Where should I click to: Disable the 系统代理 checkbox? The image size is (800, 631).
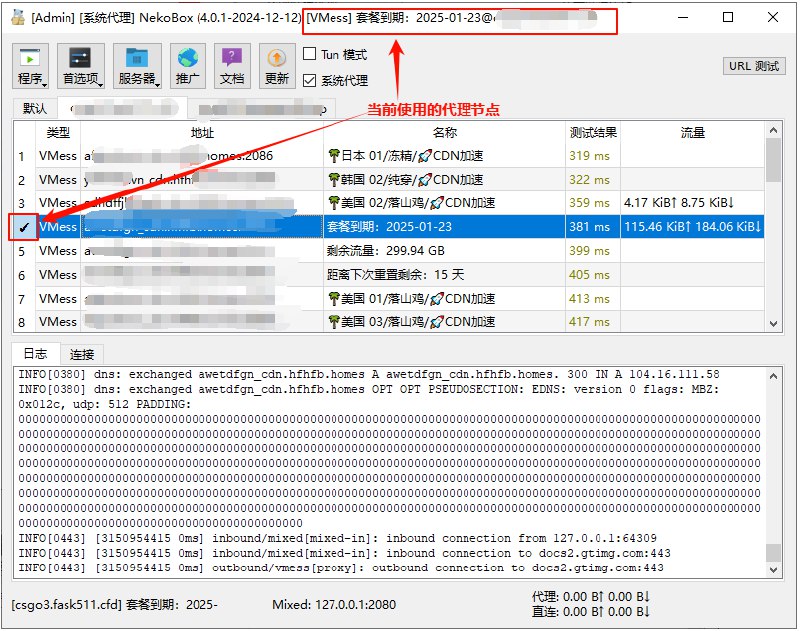pos(310,78)
